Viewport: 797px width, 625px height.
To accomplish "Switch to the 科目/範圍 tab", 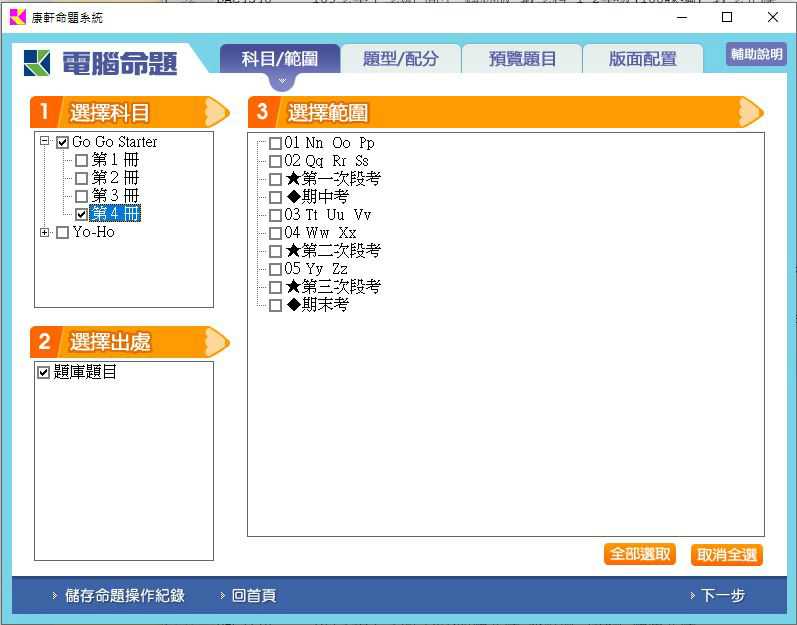I will point(280,58).
